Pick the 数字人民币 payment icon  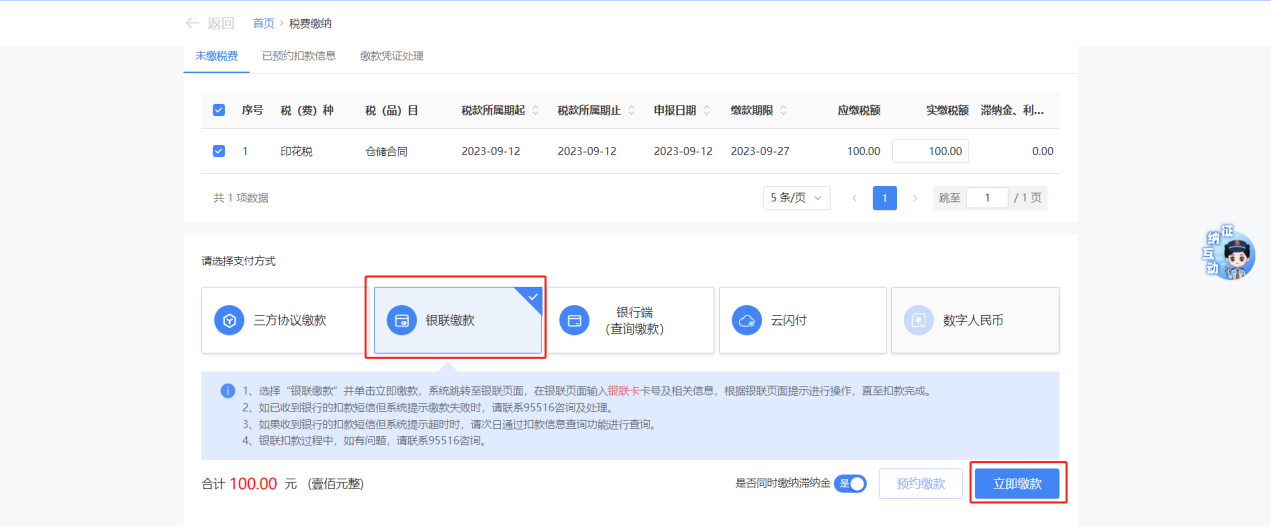click(918, 321)
